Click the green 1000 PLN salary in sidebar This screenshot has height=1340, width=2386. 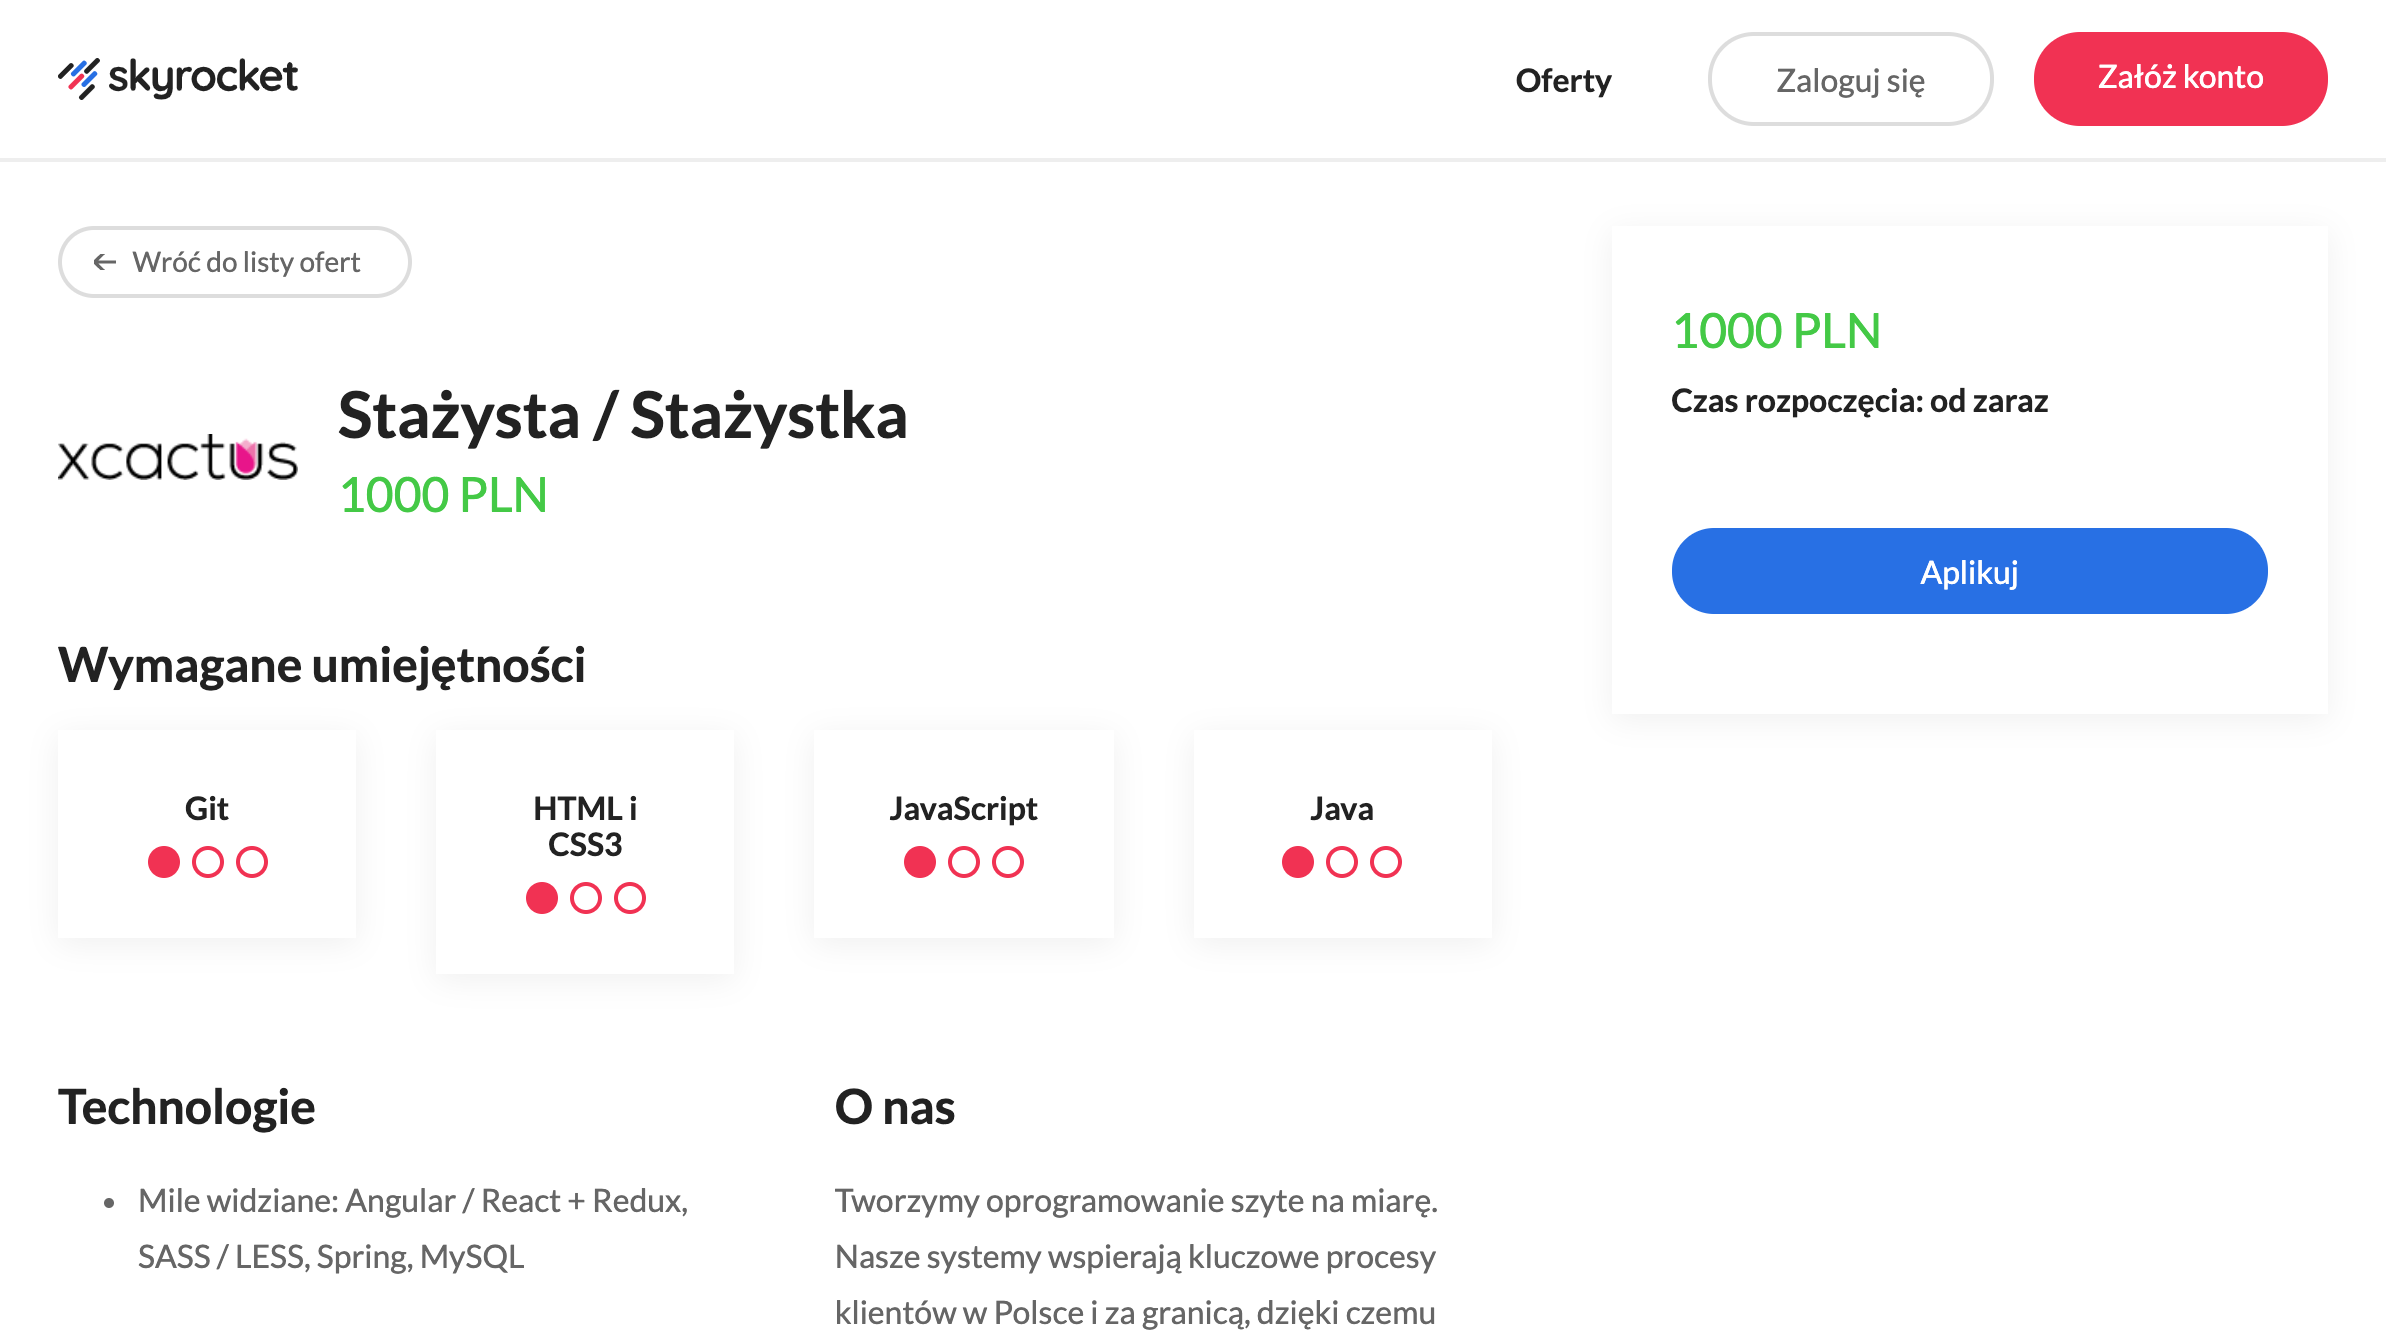coord(1776,331)
